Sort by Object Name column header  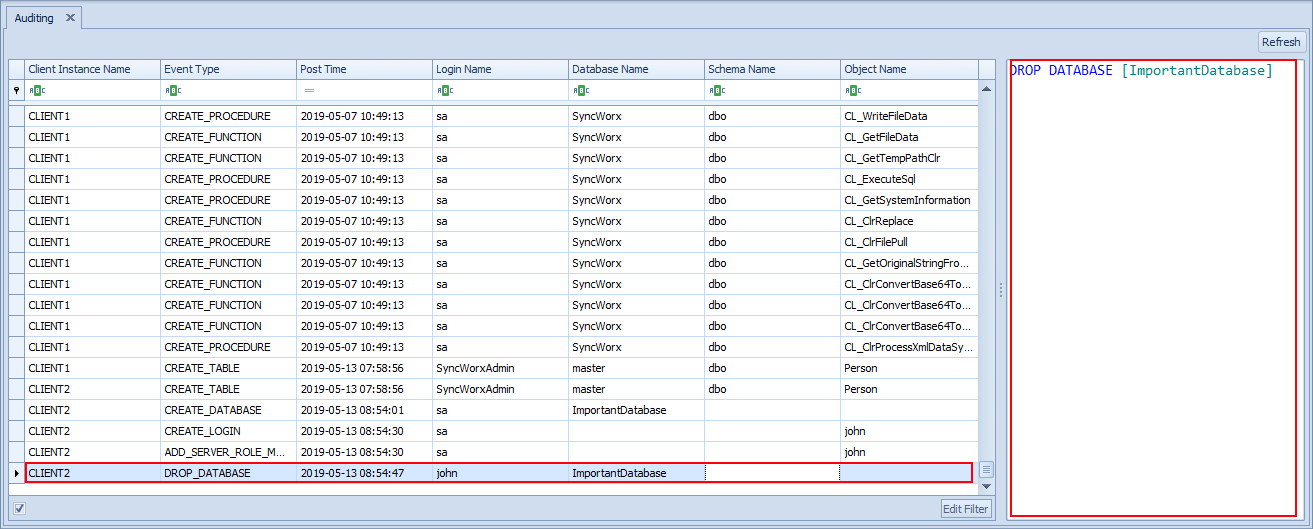908,69
